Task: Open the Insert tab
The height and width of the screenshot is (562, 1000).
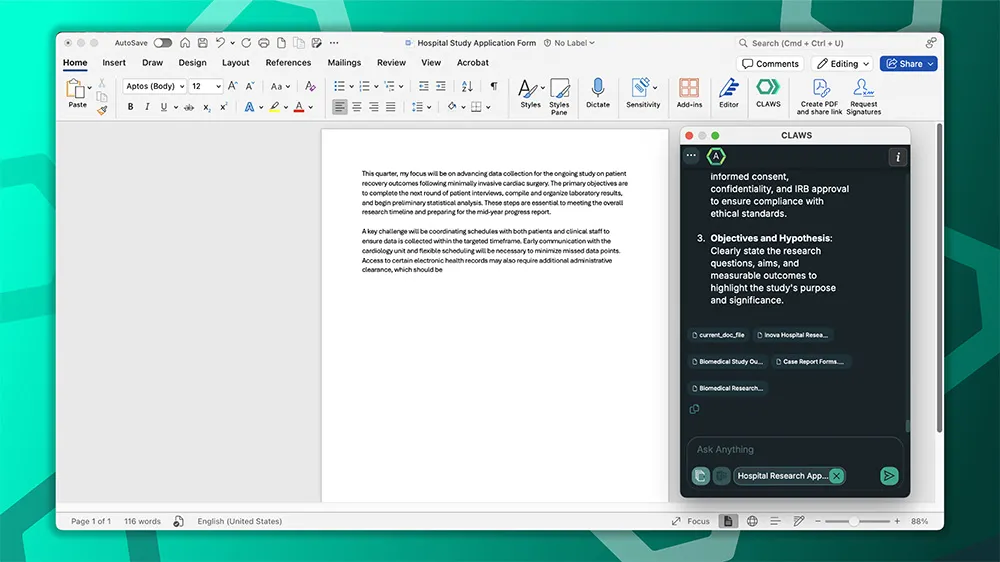Action: coord(114,63)
